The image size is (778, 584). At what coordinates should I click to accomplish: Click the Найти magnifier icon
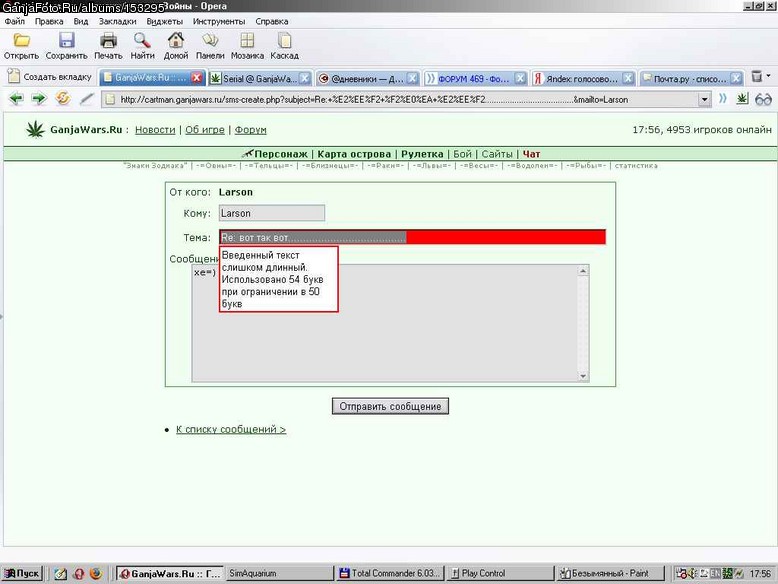pos(142,41)
